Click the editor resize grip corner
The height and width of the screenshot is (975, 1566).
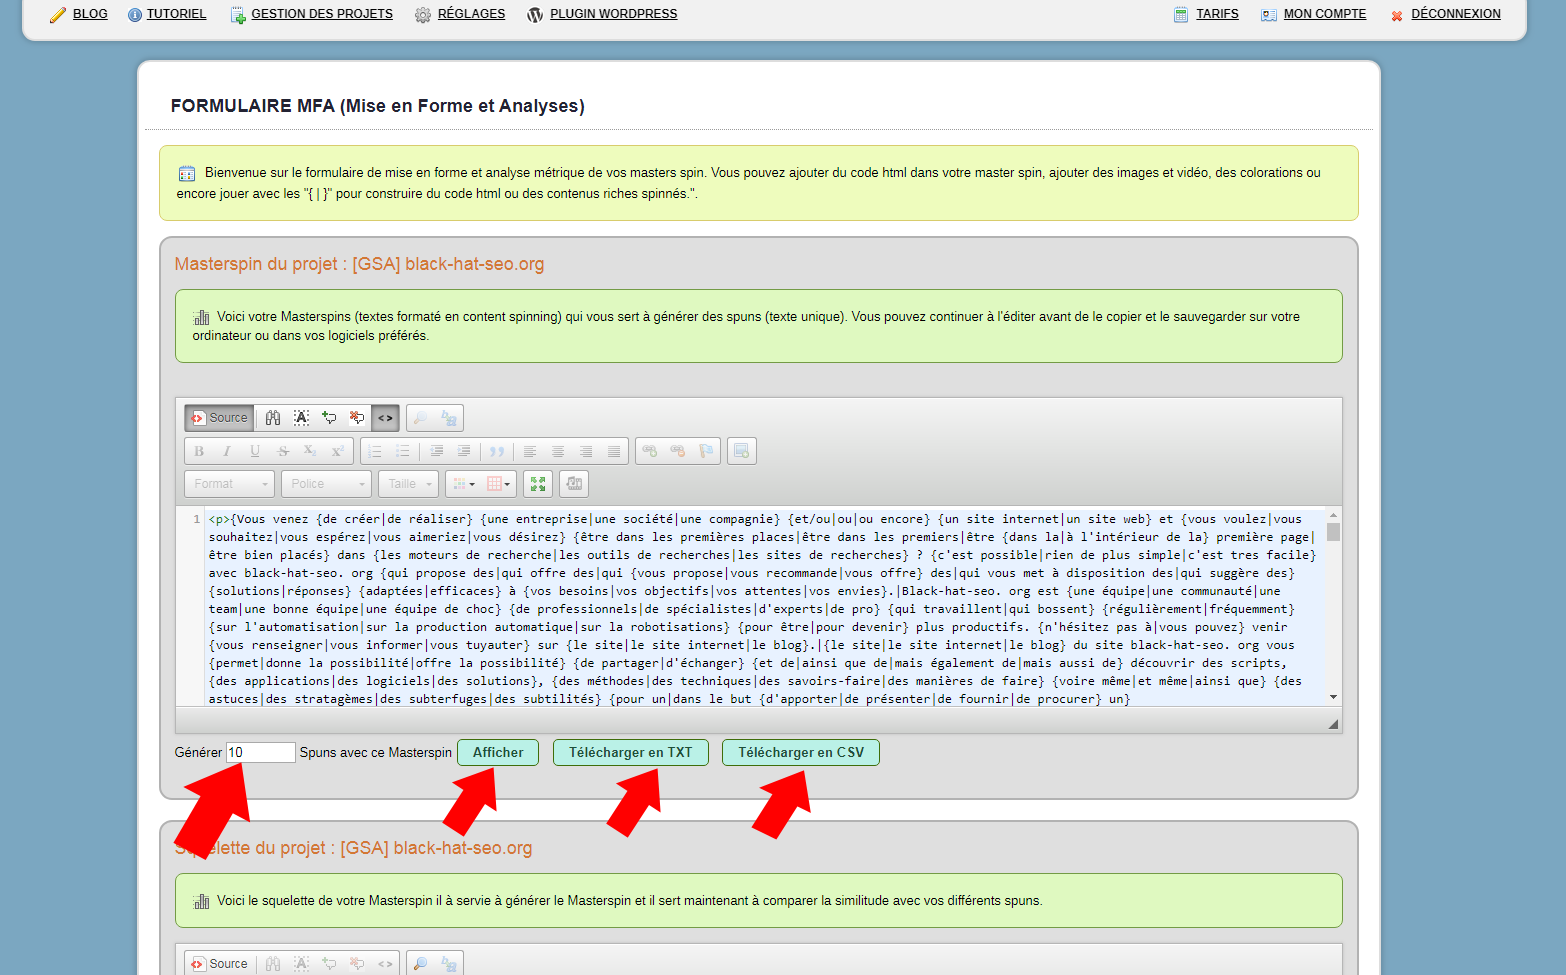1333,724
